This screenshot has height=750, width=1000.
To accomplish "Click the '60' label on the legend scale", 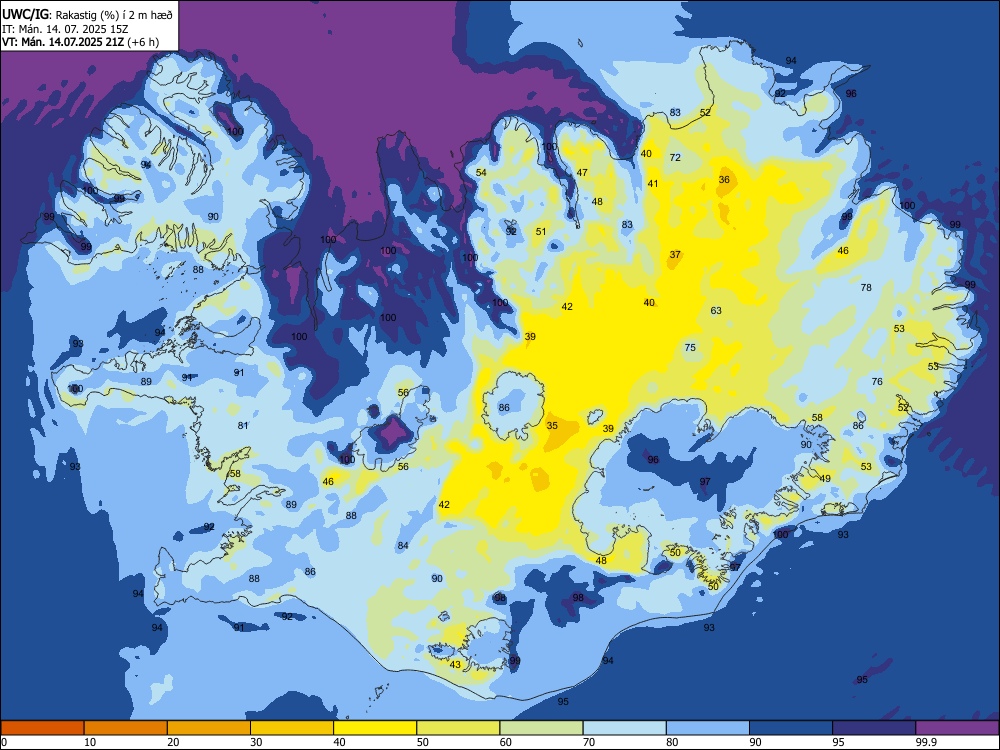I will 506,742.
